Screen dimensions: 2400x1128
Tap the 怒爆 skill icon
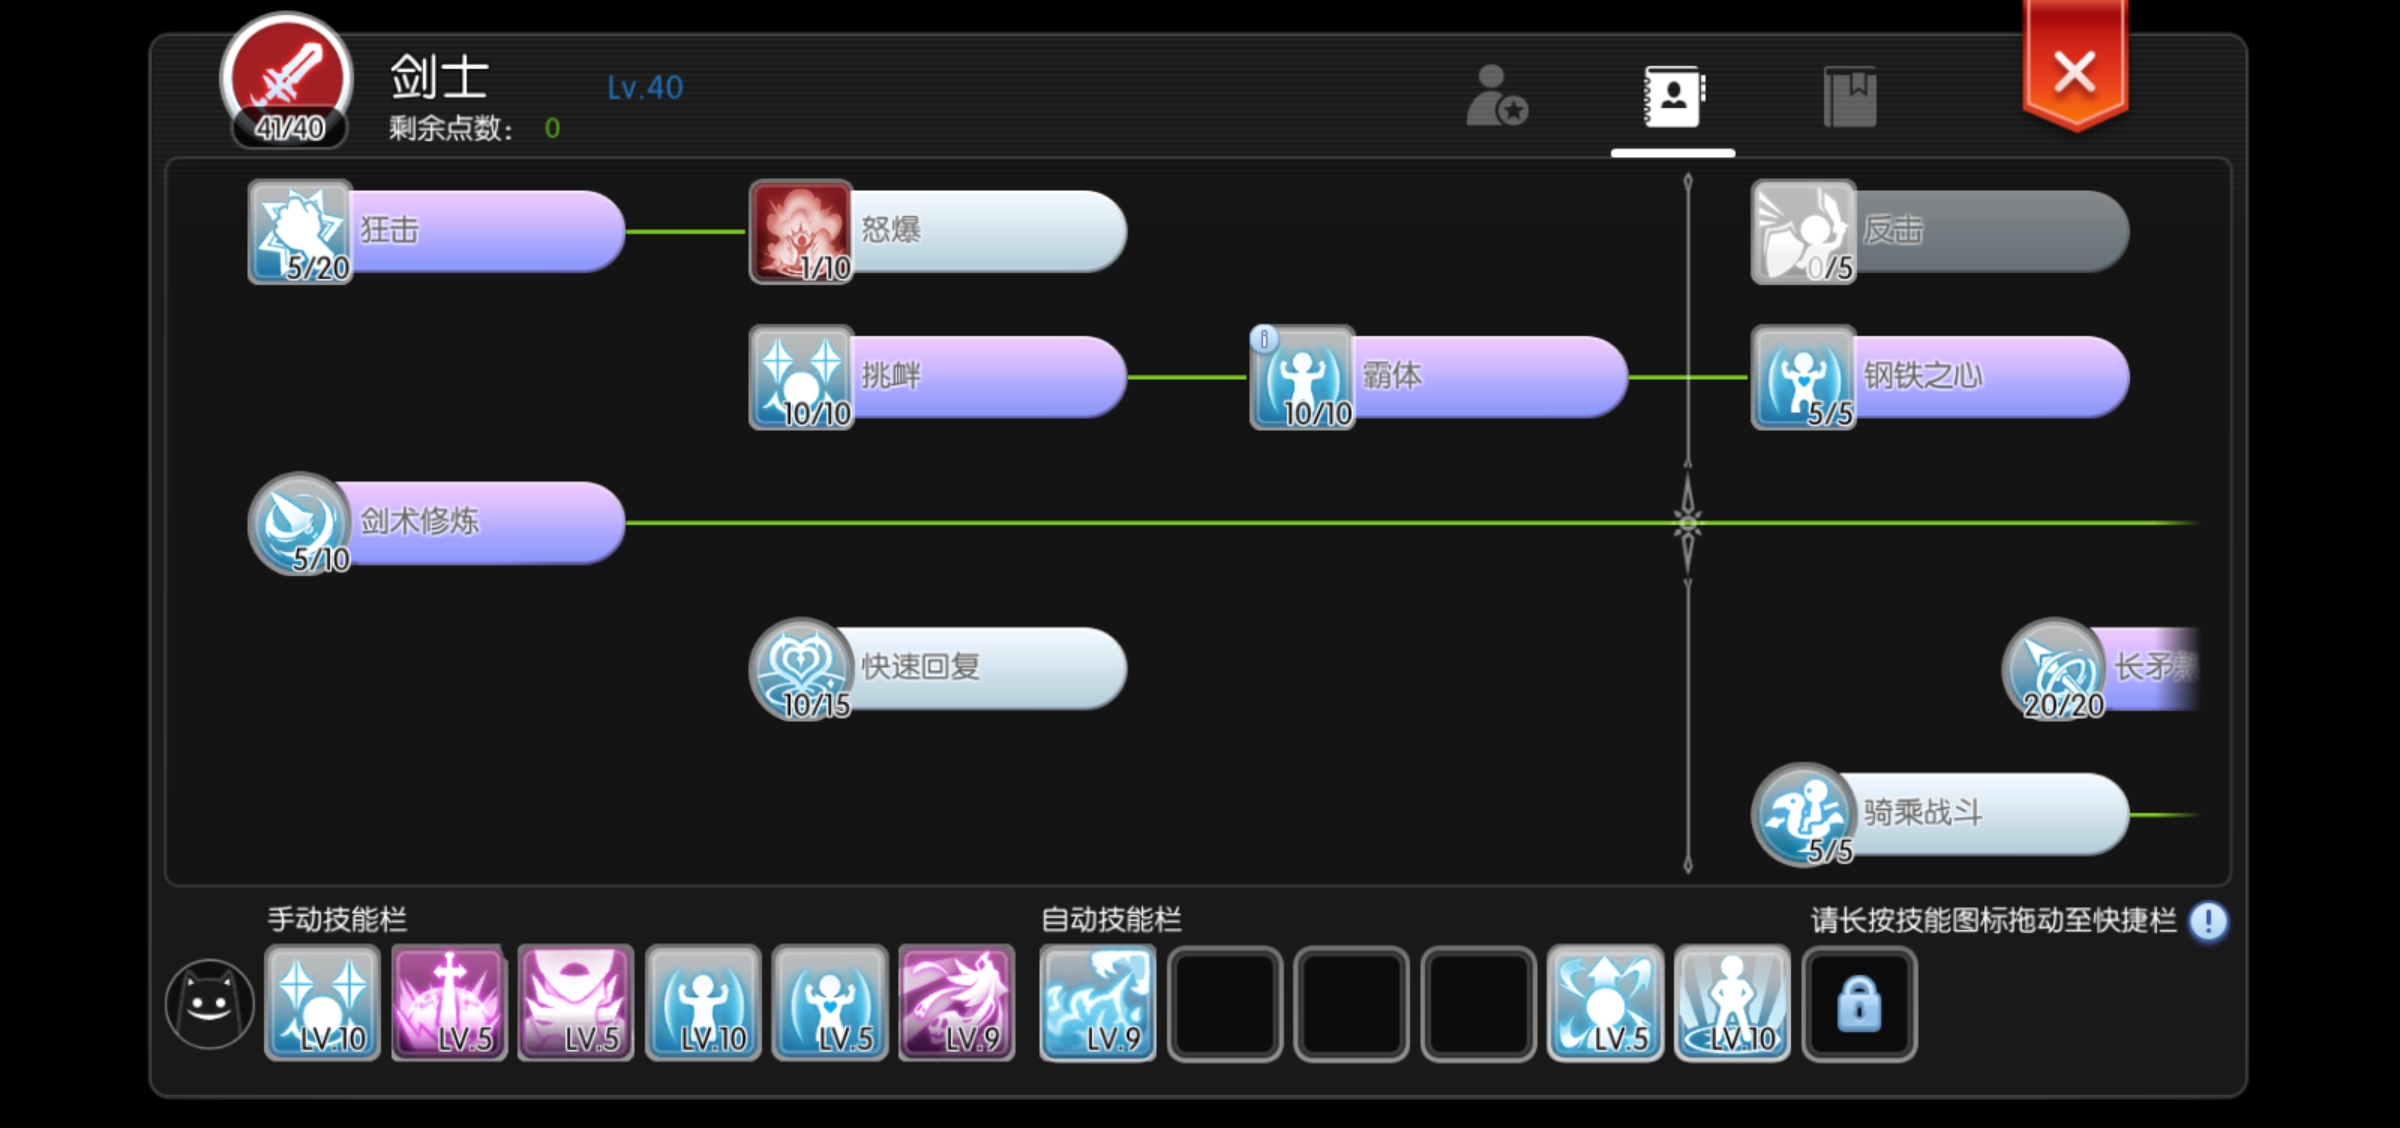coord(801,232)
